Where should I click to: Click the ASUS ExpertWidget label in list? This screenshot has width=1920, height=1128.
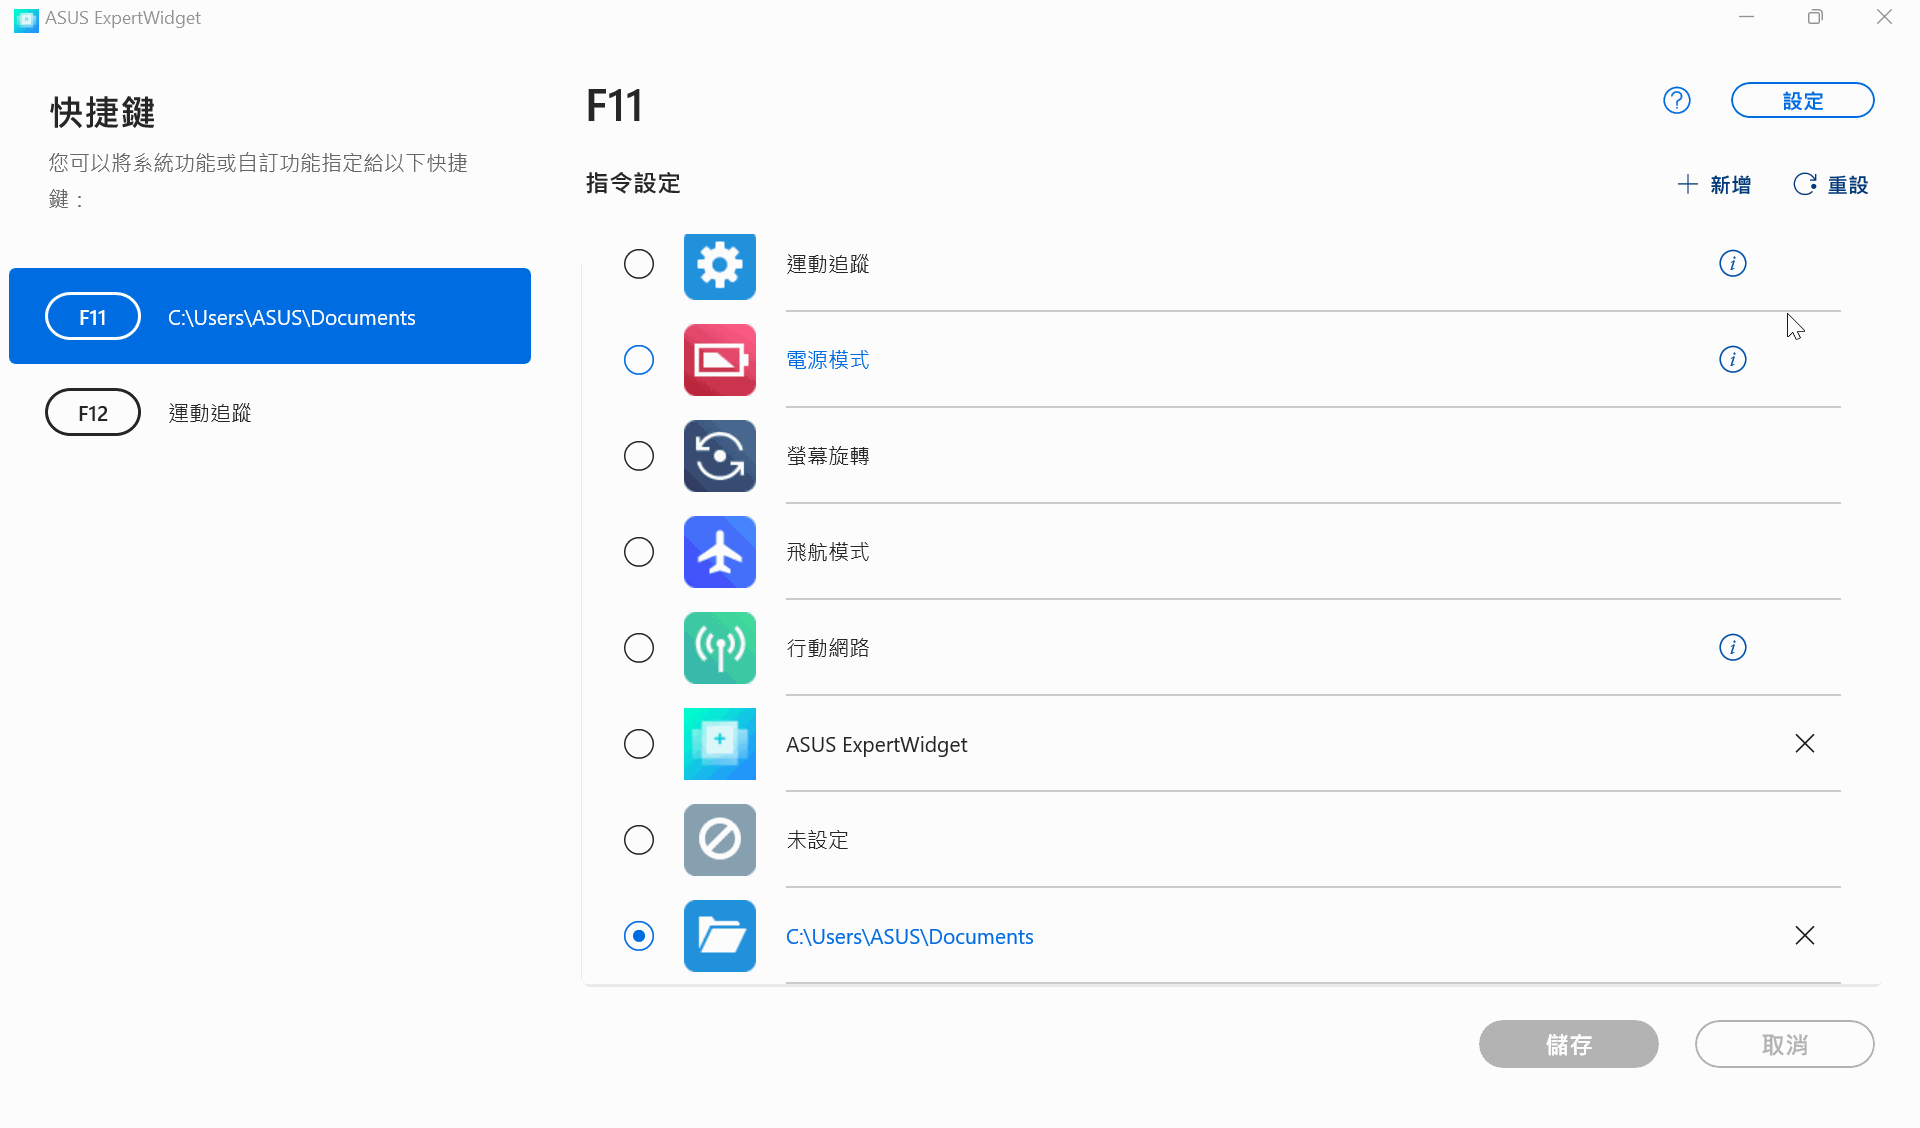877,745
